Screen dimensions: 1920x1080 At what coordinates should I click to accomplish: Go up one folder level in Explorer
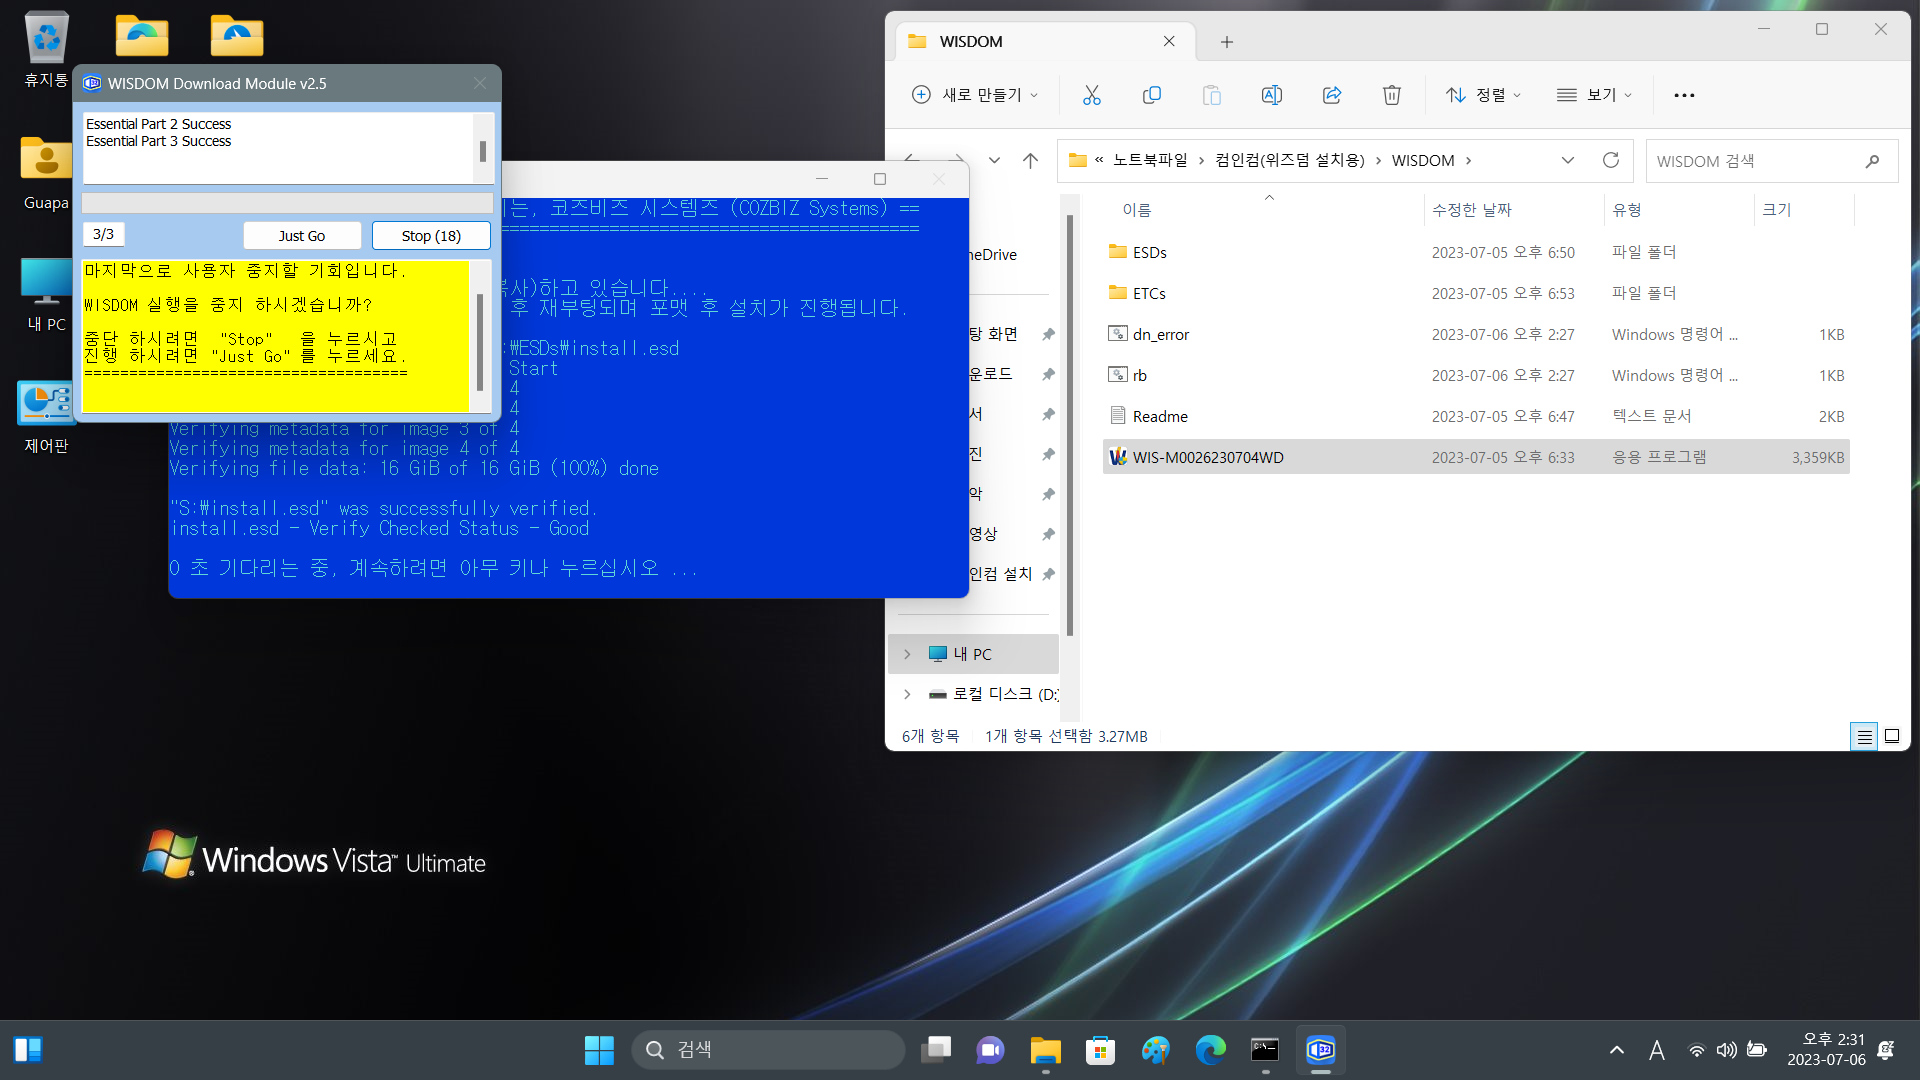[x=1030, y=160]
